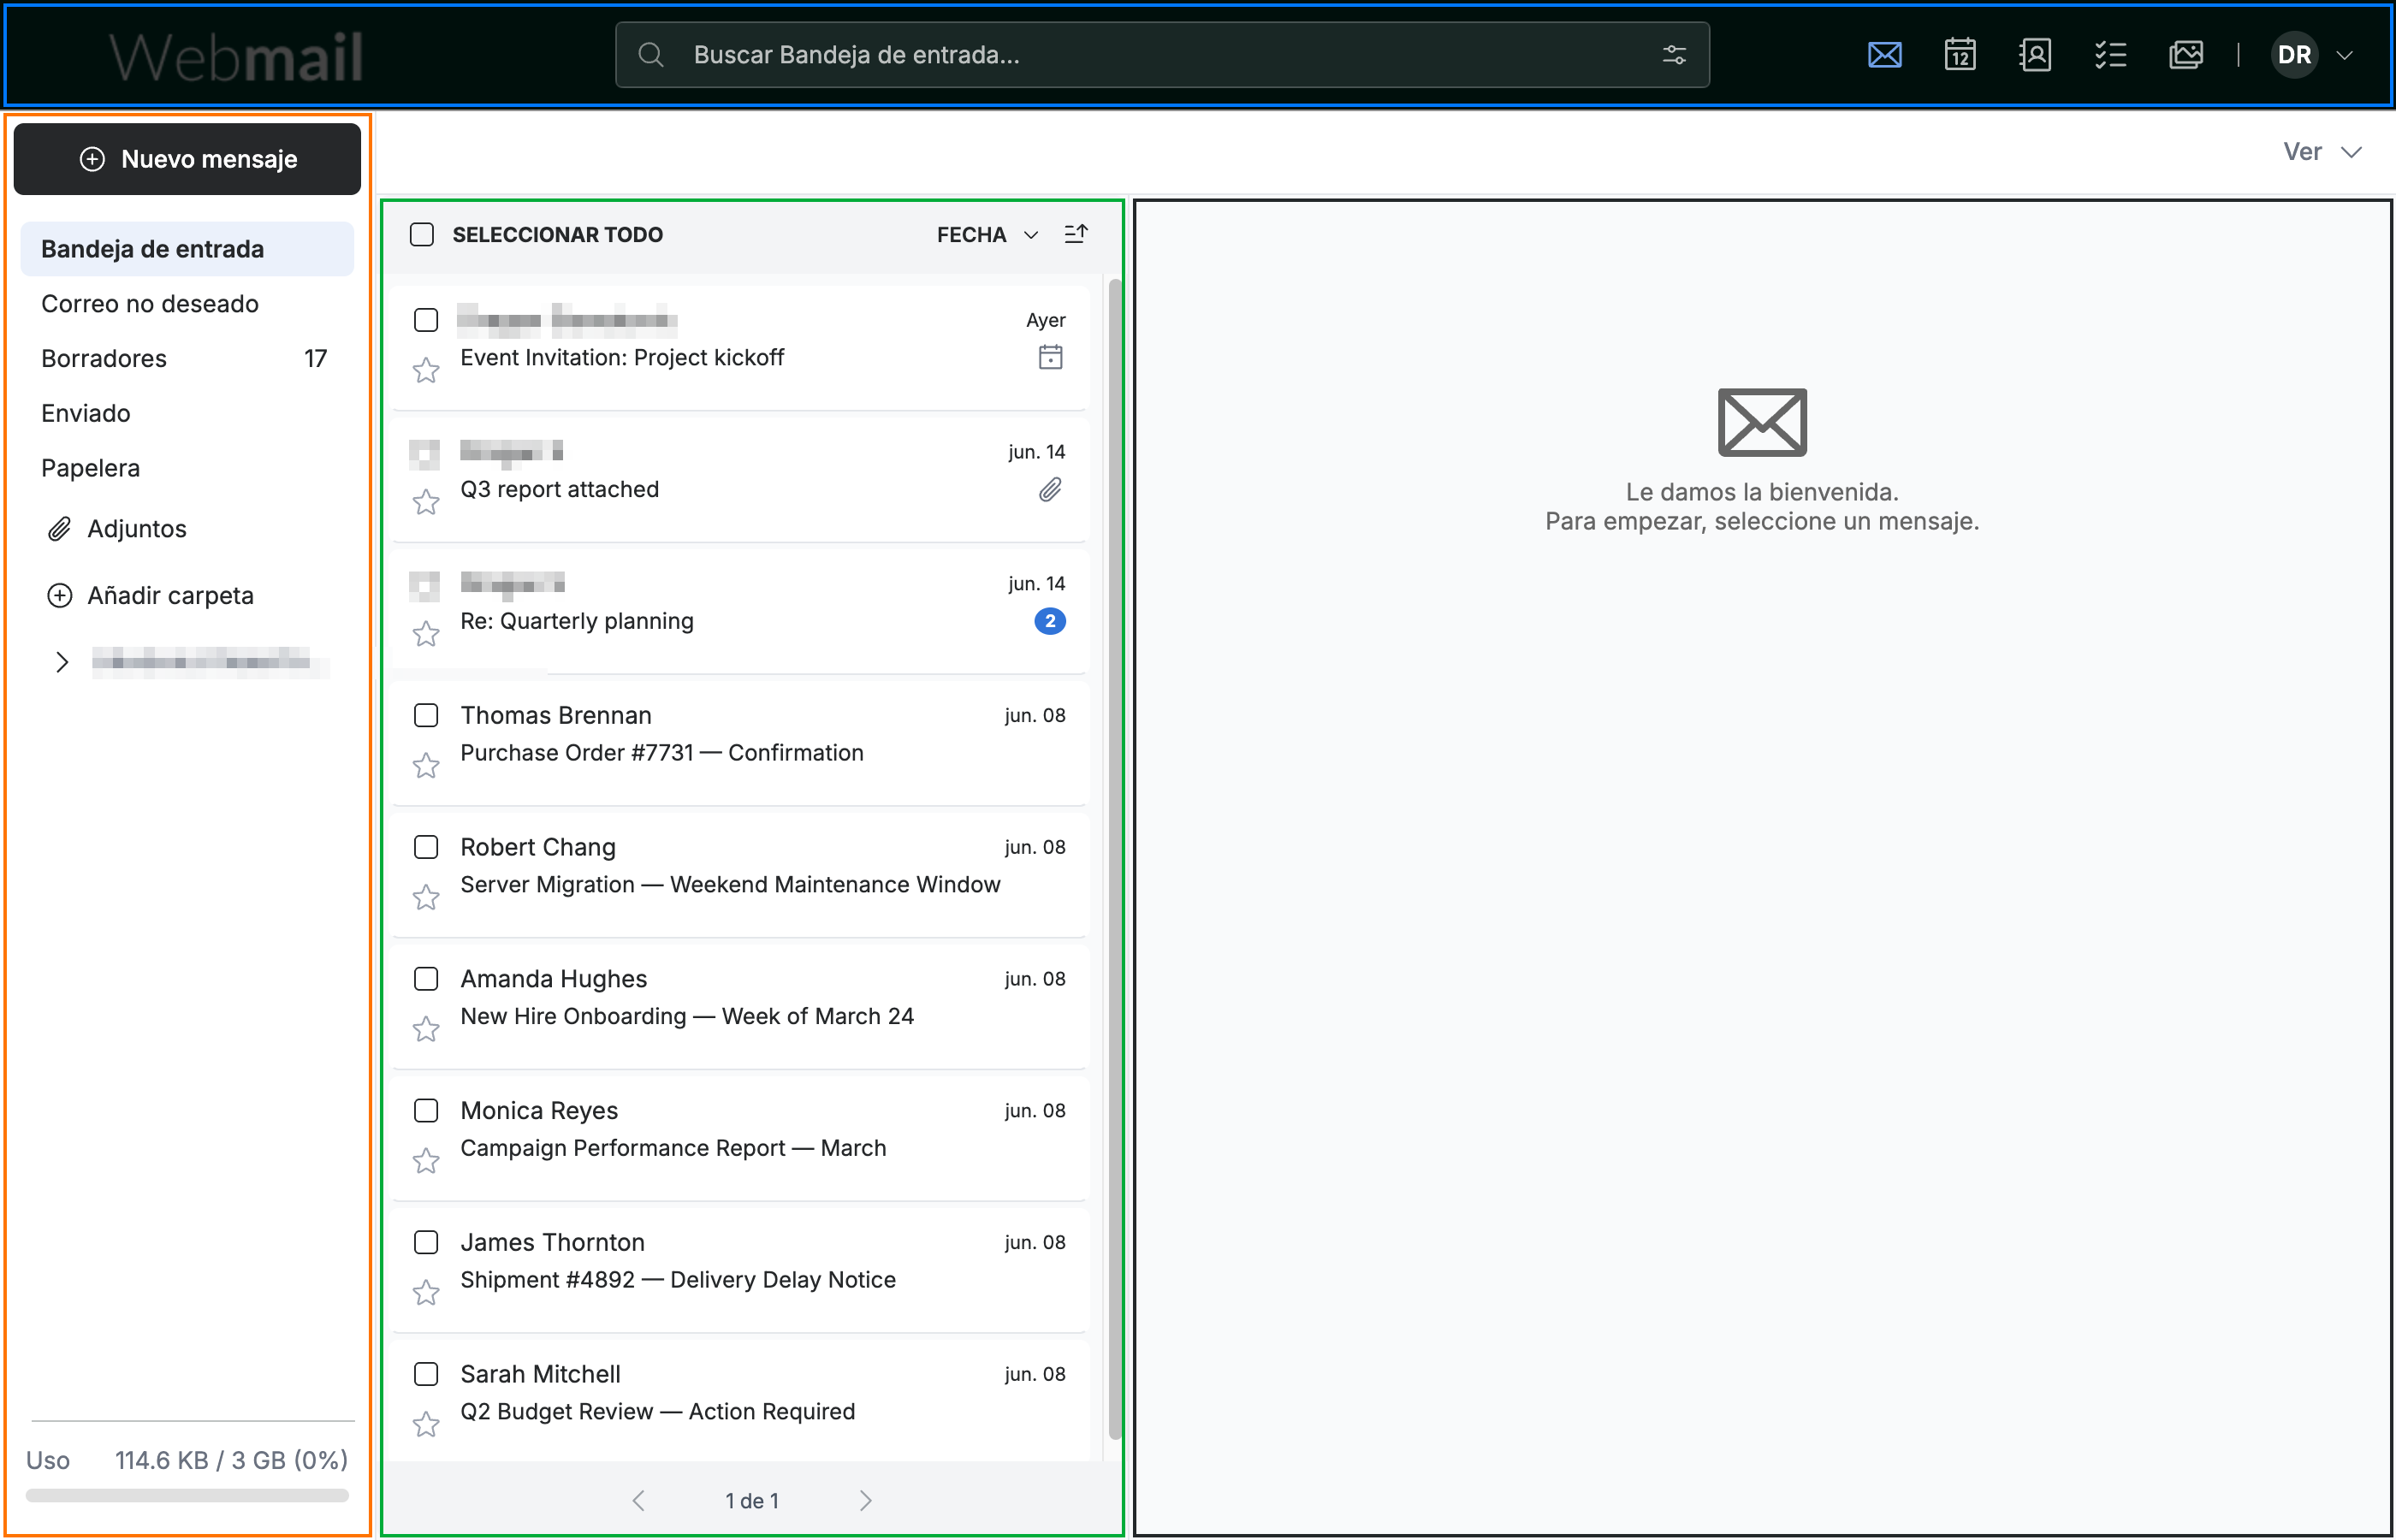The image size is (2396, 1540).
Task: Star the Re: Quarterly planning message
Action: [x=426, y=634]
